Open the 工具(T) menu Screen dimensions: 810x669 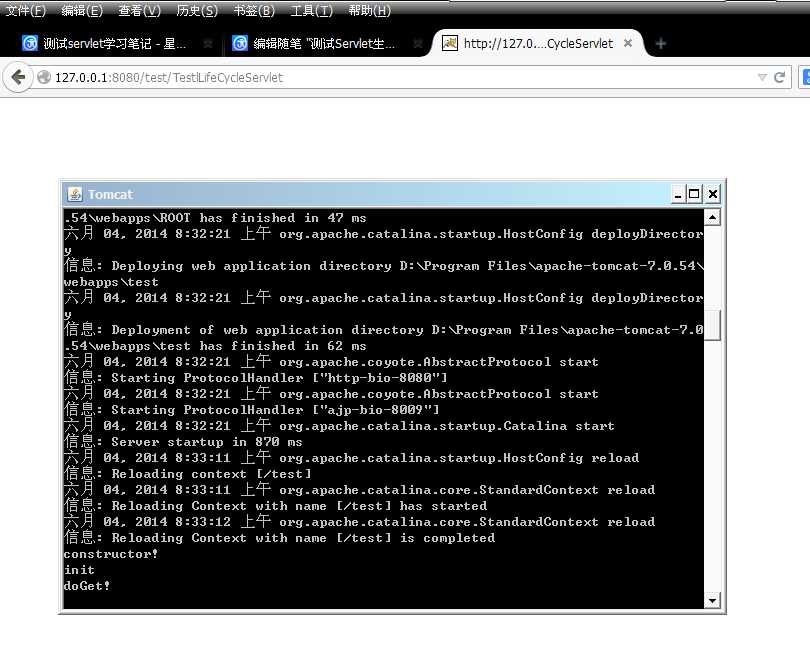[x=311, y=10]
